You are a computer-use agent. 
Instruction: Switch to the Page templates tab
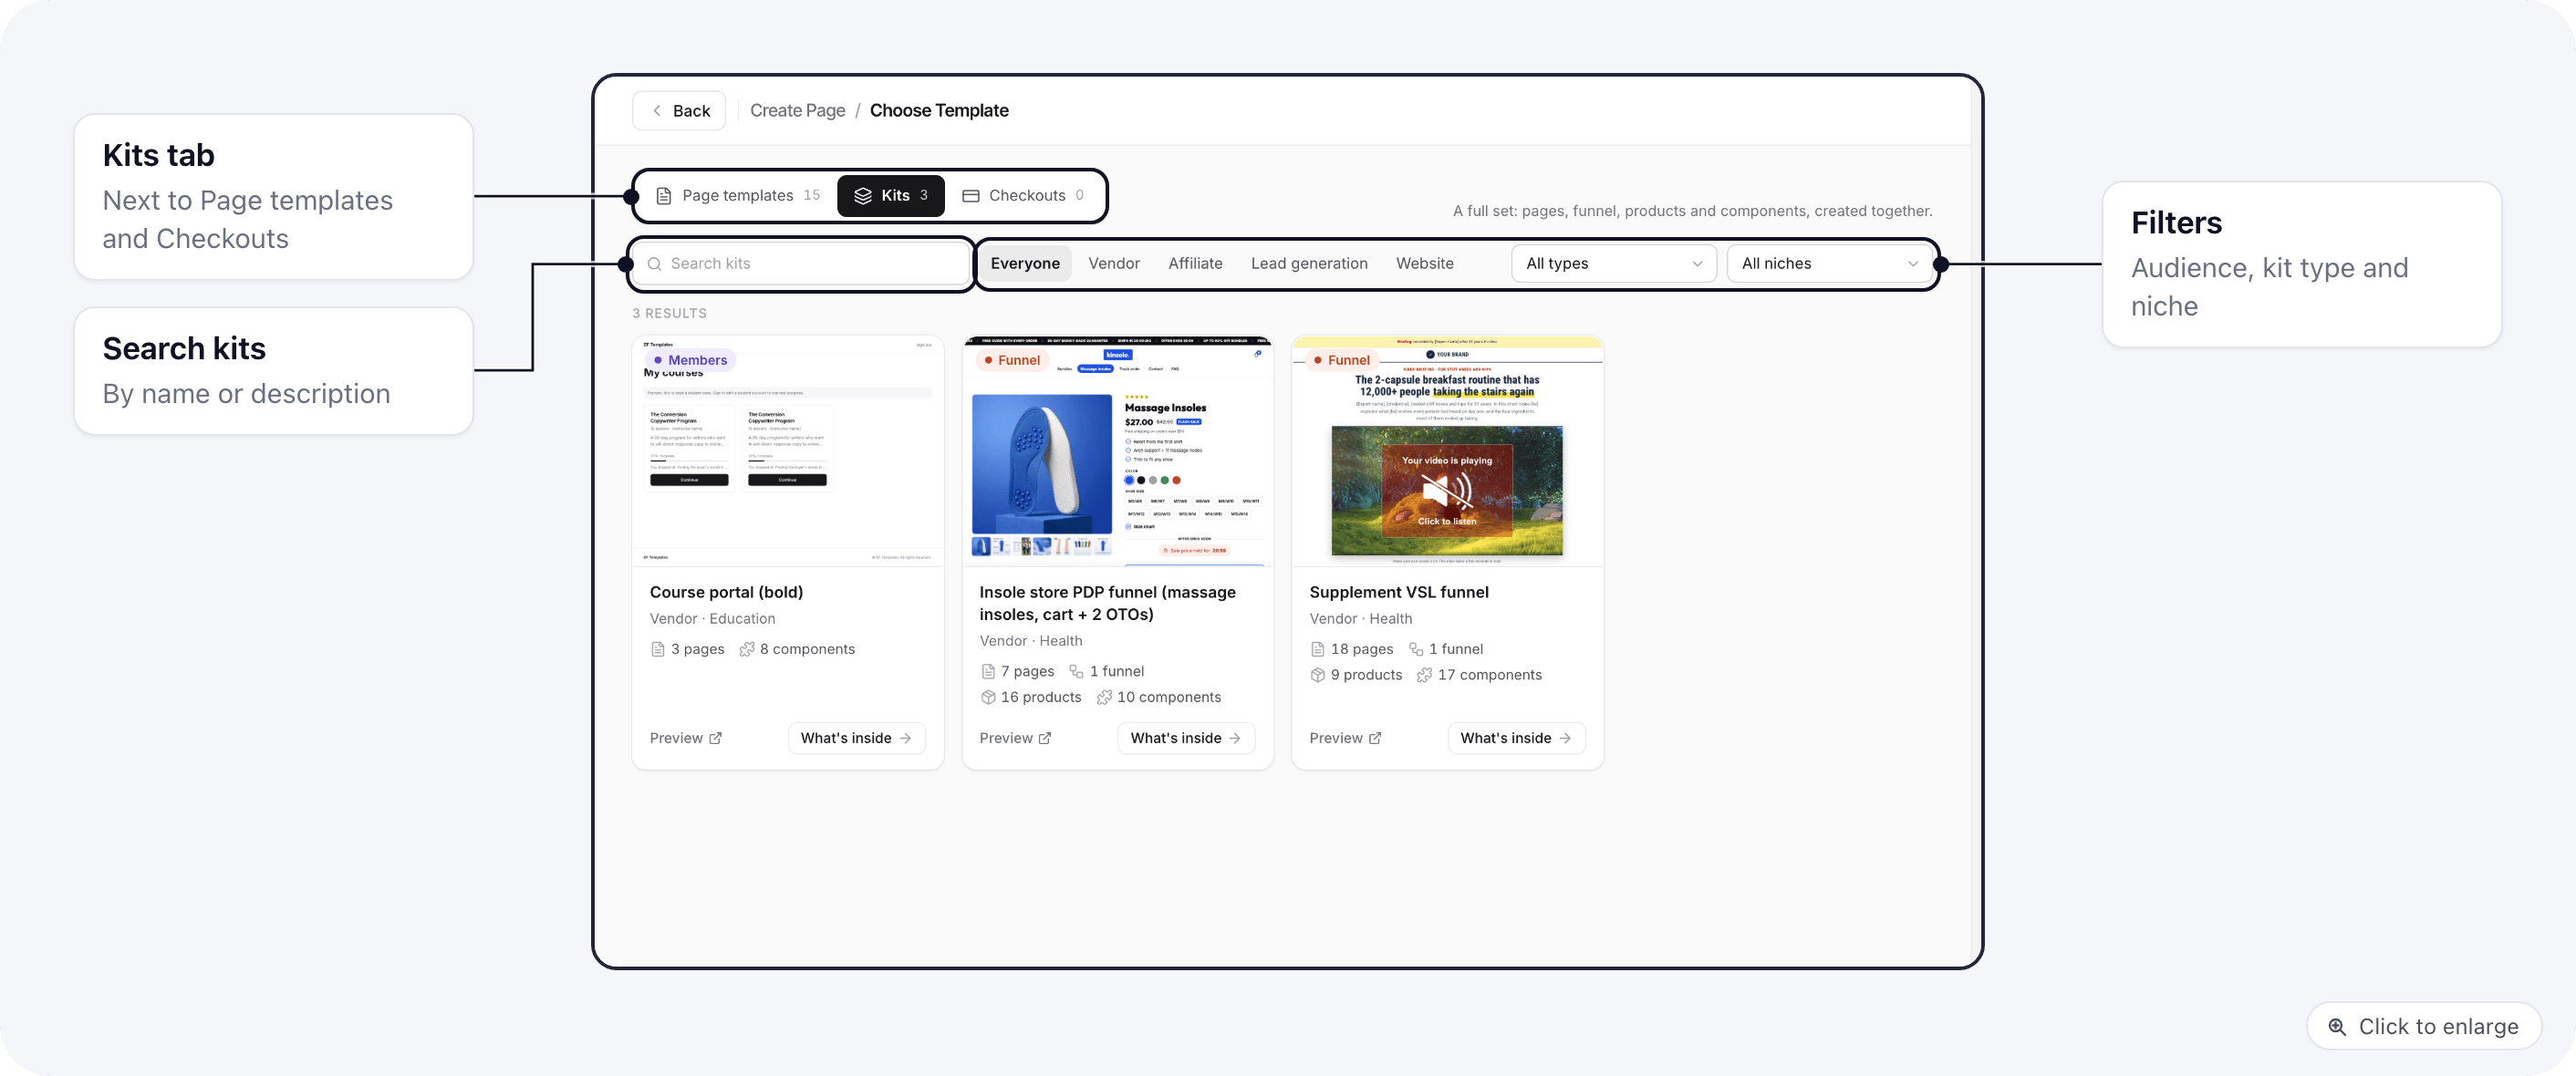(737, 196)
